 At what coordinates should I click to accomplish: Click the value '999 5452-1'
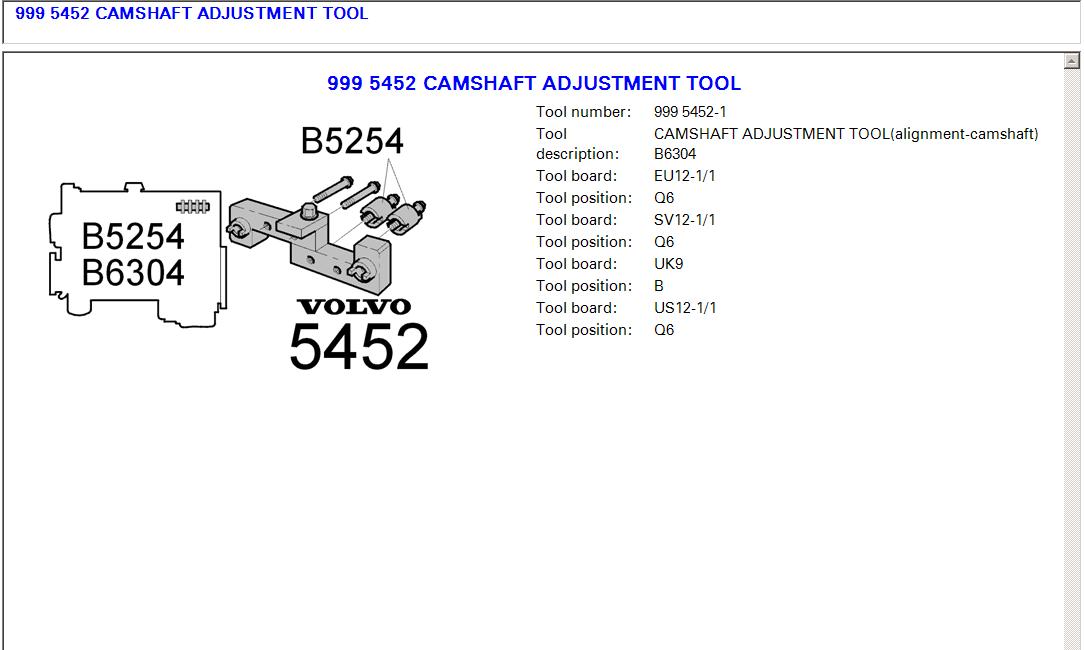tap(690, 112)
